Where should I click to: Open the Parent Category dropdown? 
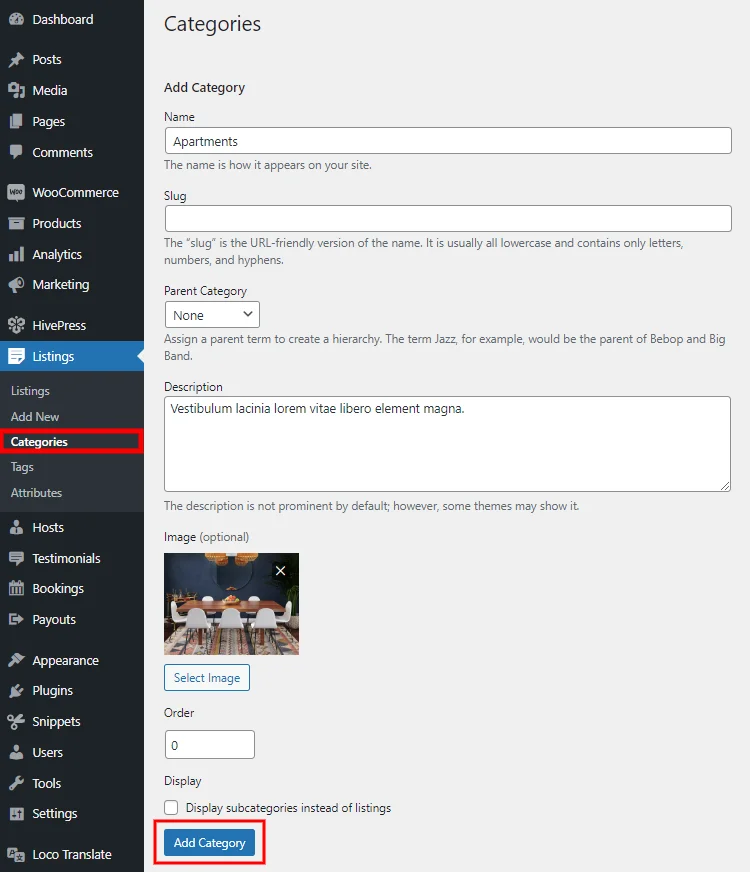(x=212, y=315)
